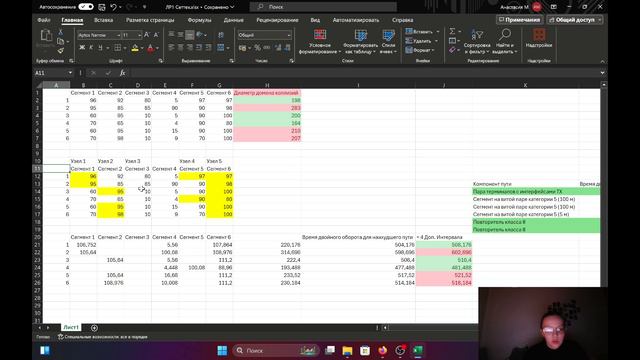Open the Undo history dropdown arrow
Viewport: 640px width, 360px height.
click(x=120, y=7)
